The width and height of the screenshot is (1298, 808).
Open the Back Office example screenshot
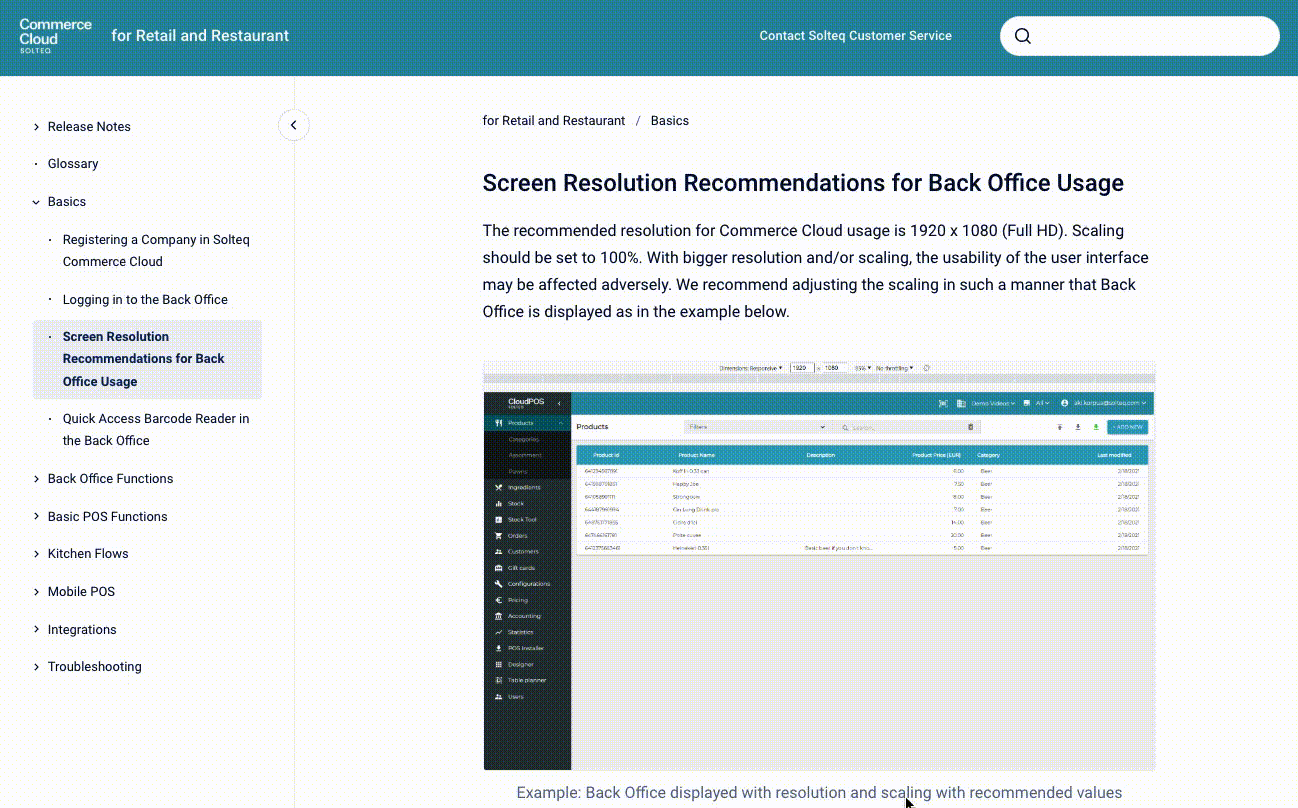818,566
